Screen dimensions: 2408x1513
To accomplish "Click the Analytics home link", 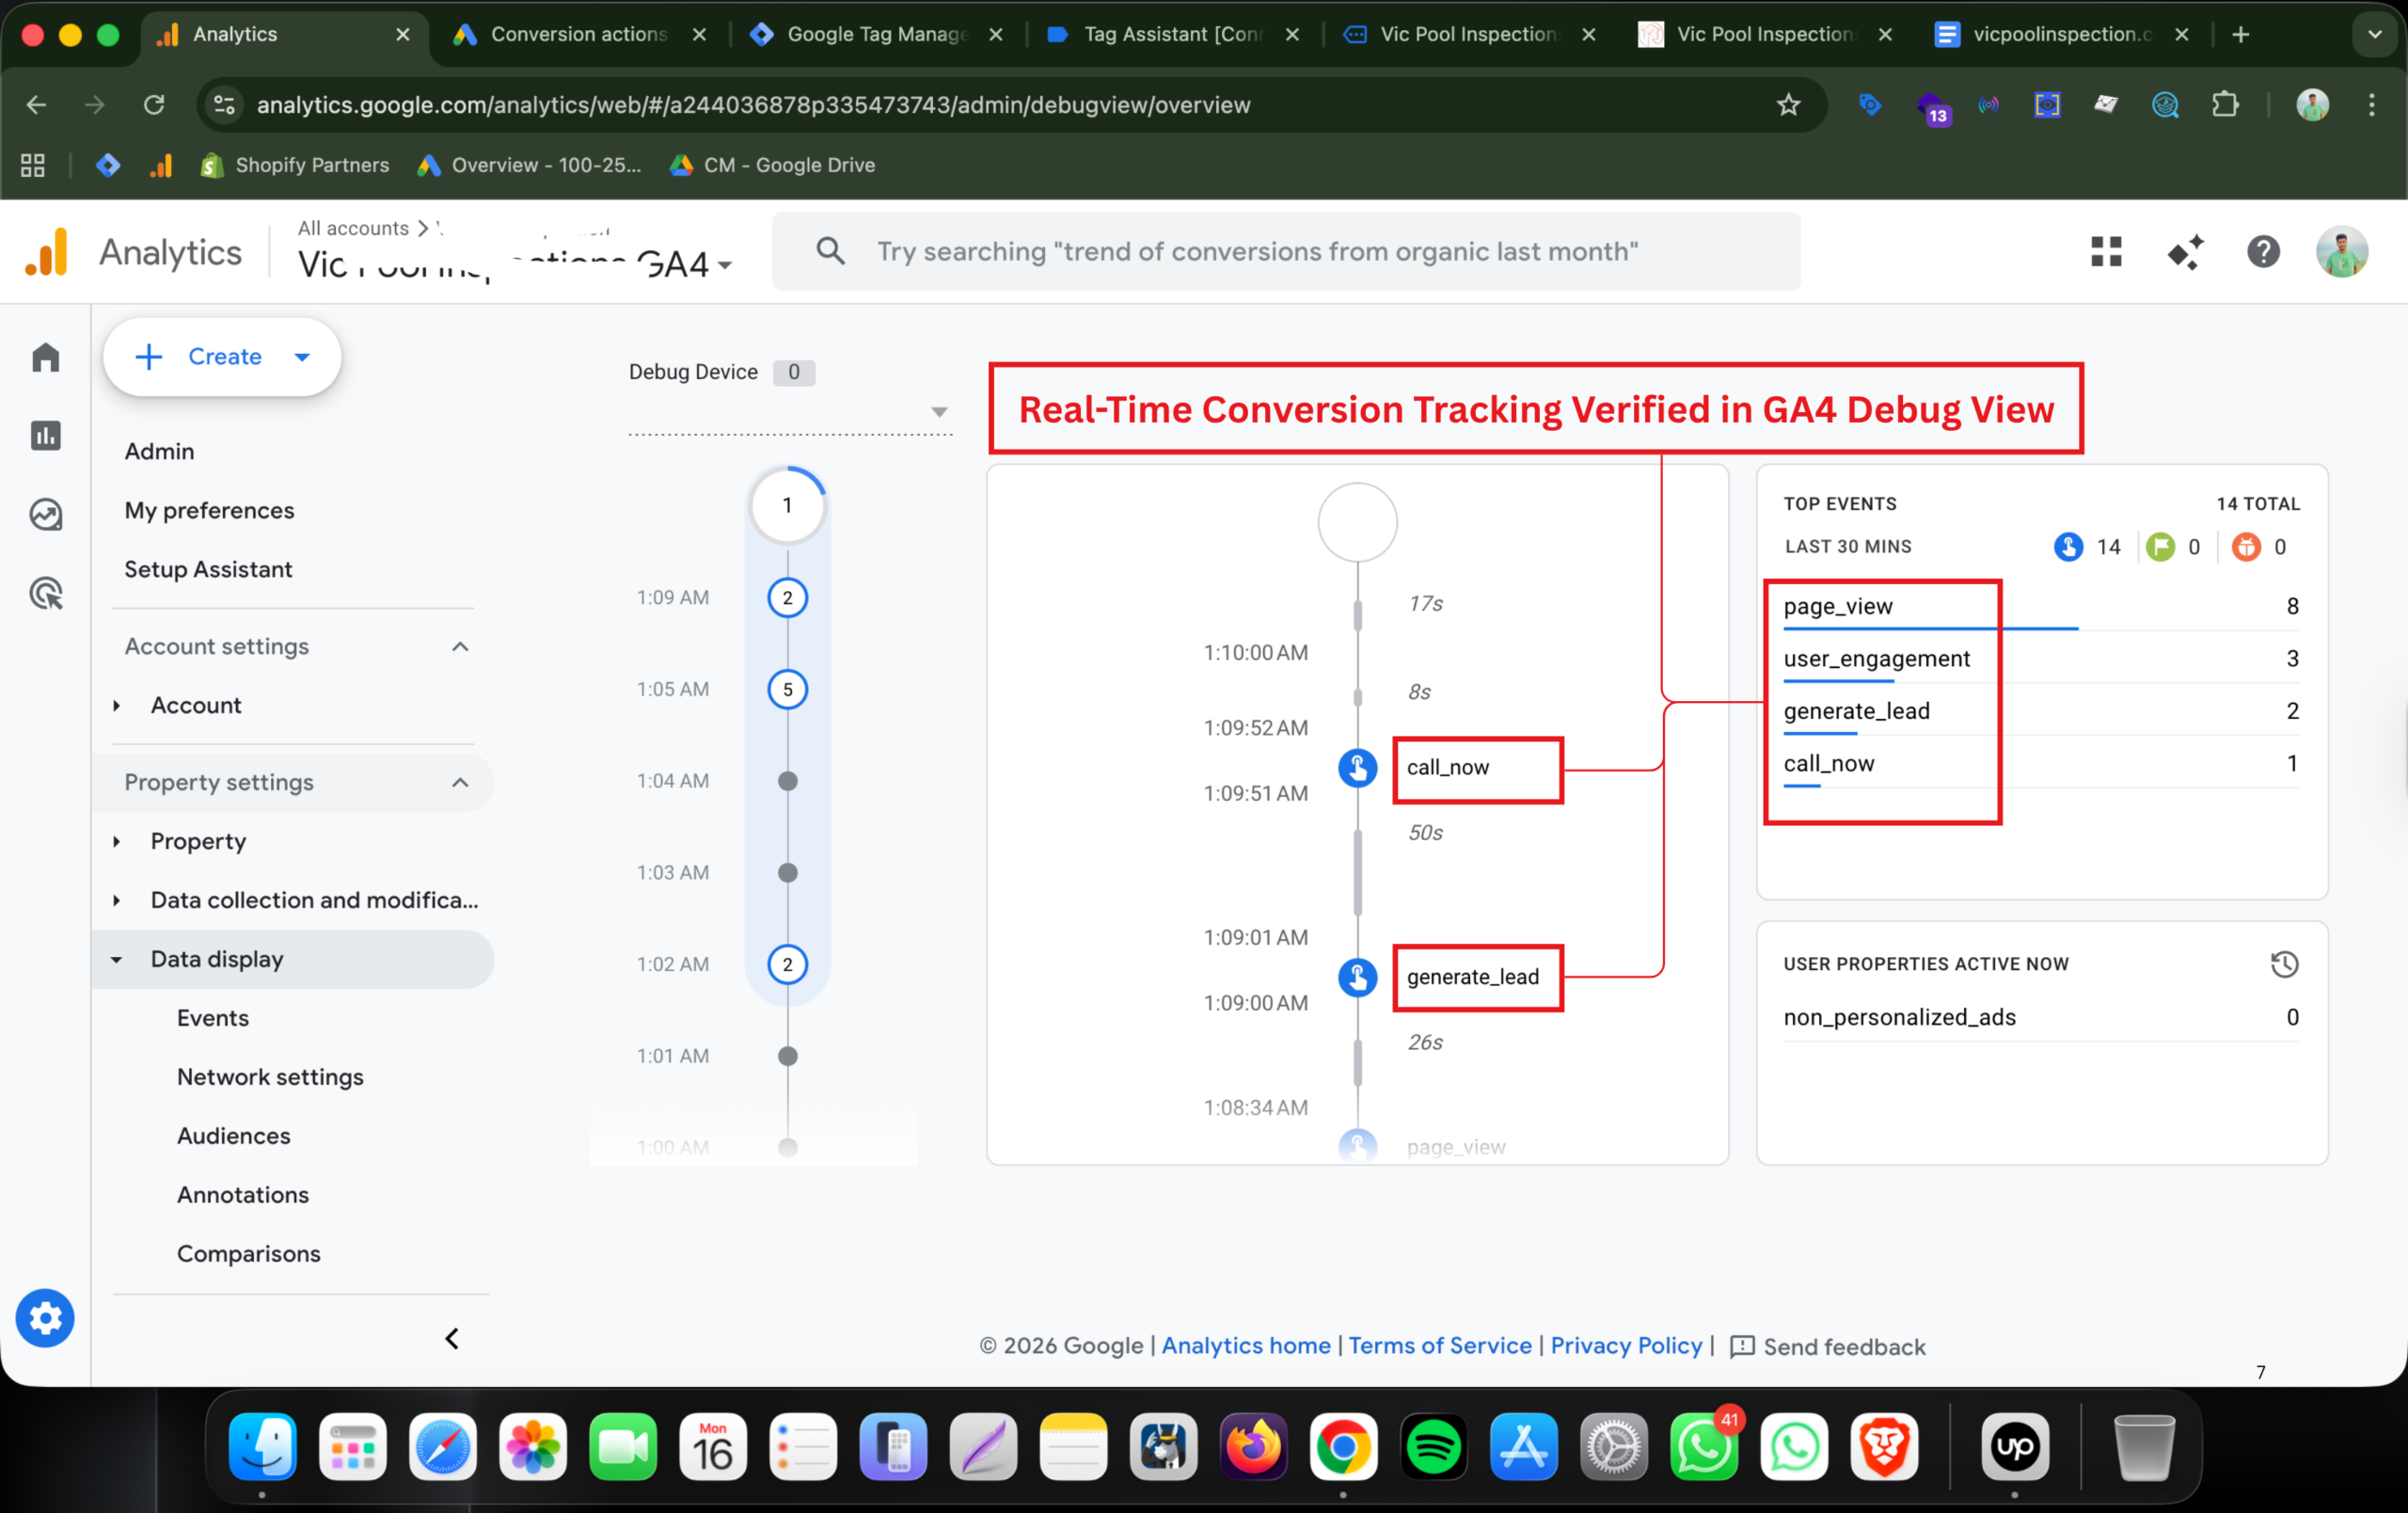I will tap(1245, 1346).
